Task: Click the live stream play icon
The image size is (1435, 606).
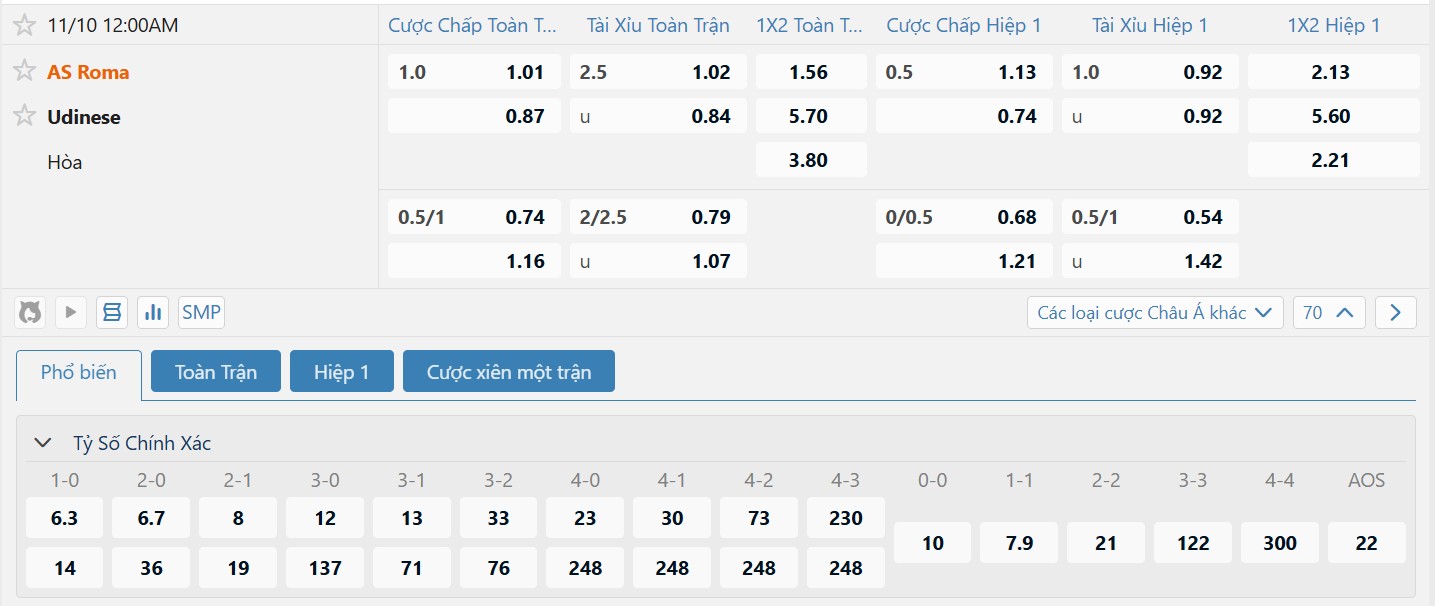Action: pos(70,313)
